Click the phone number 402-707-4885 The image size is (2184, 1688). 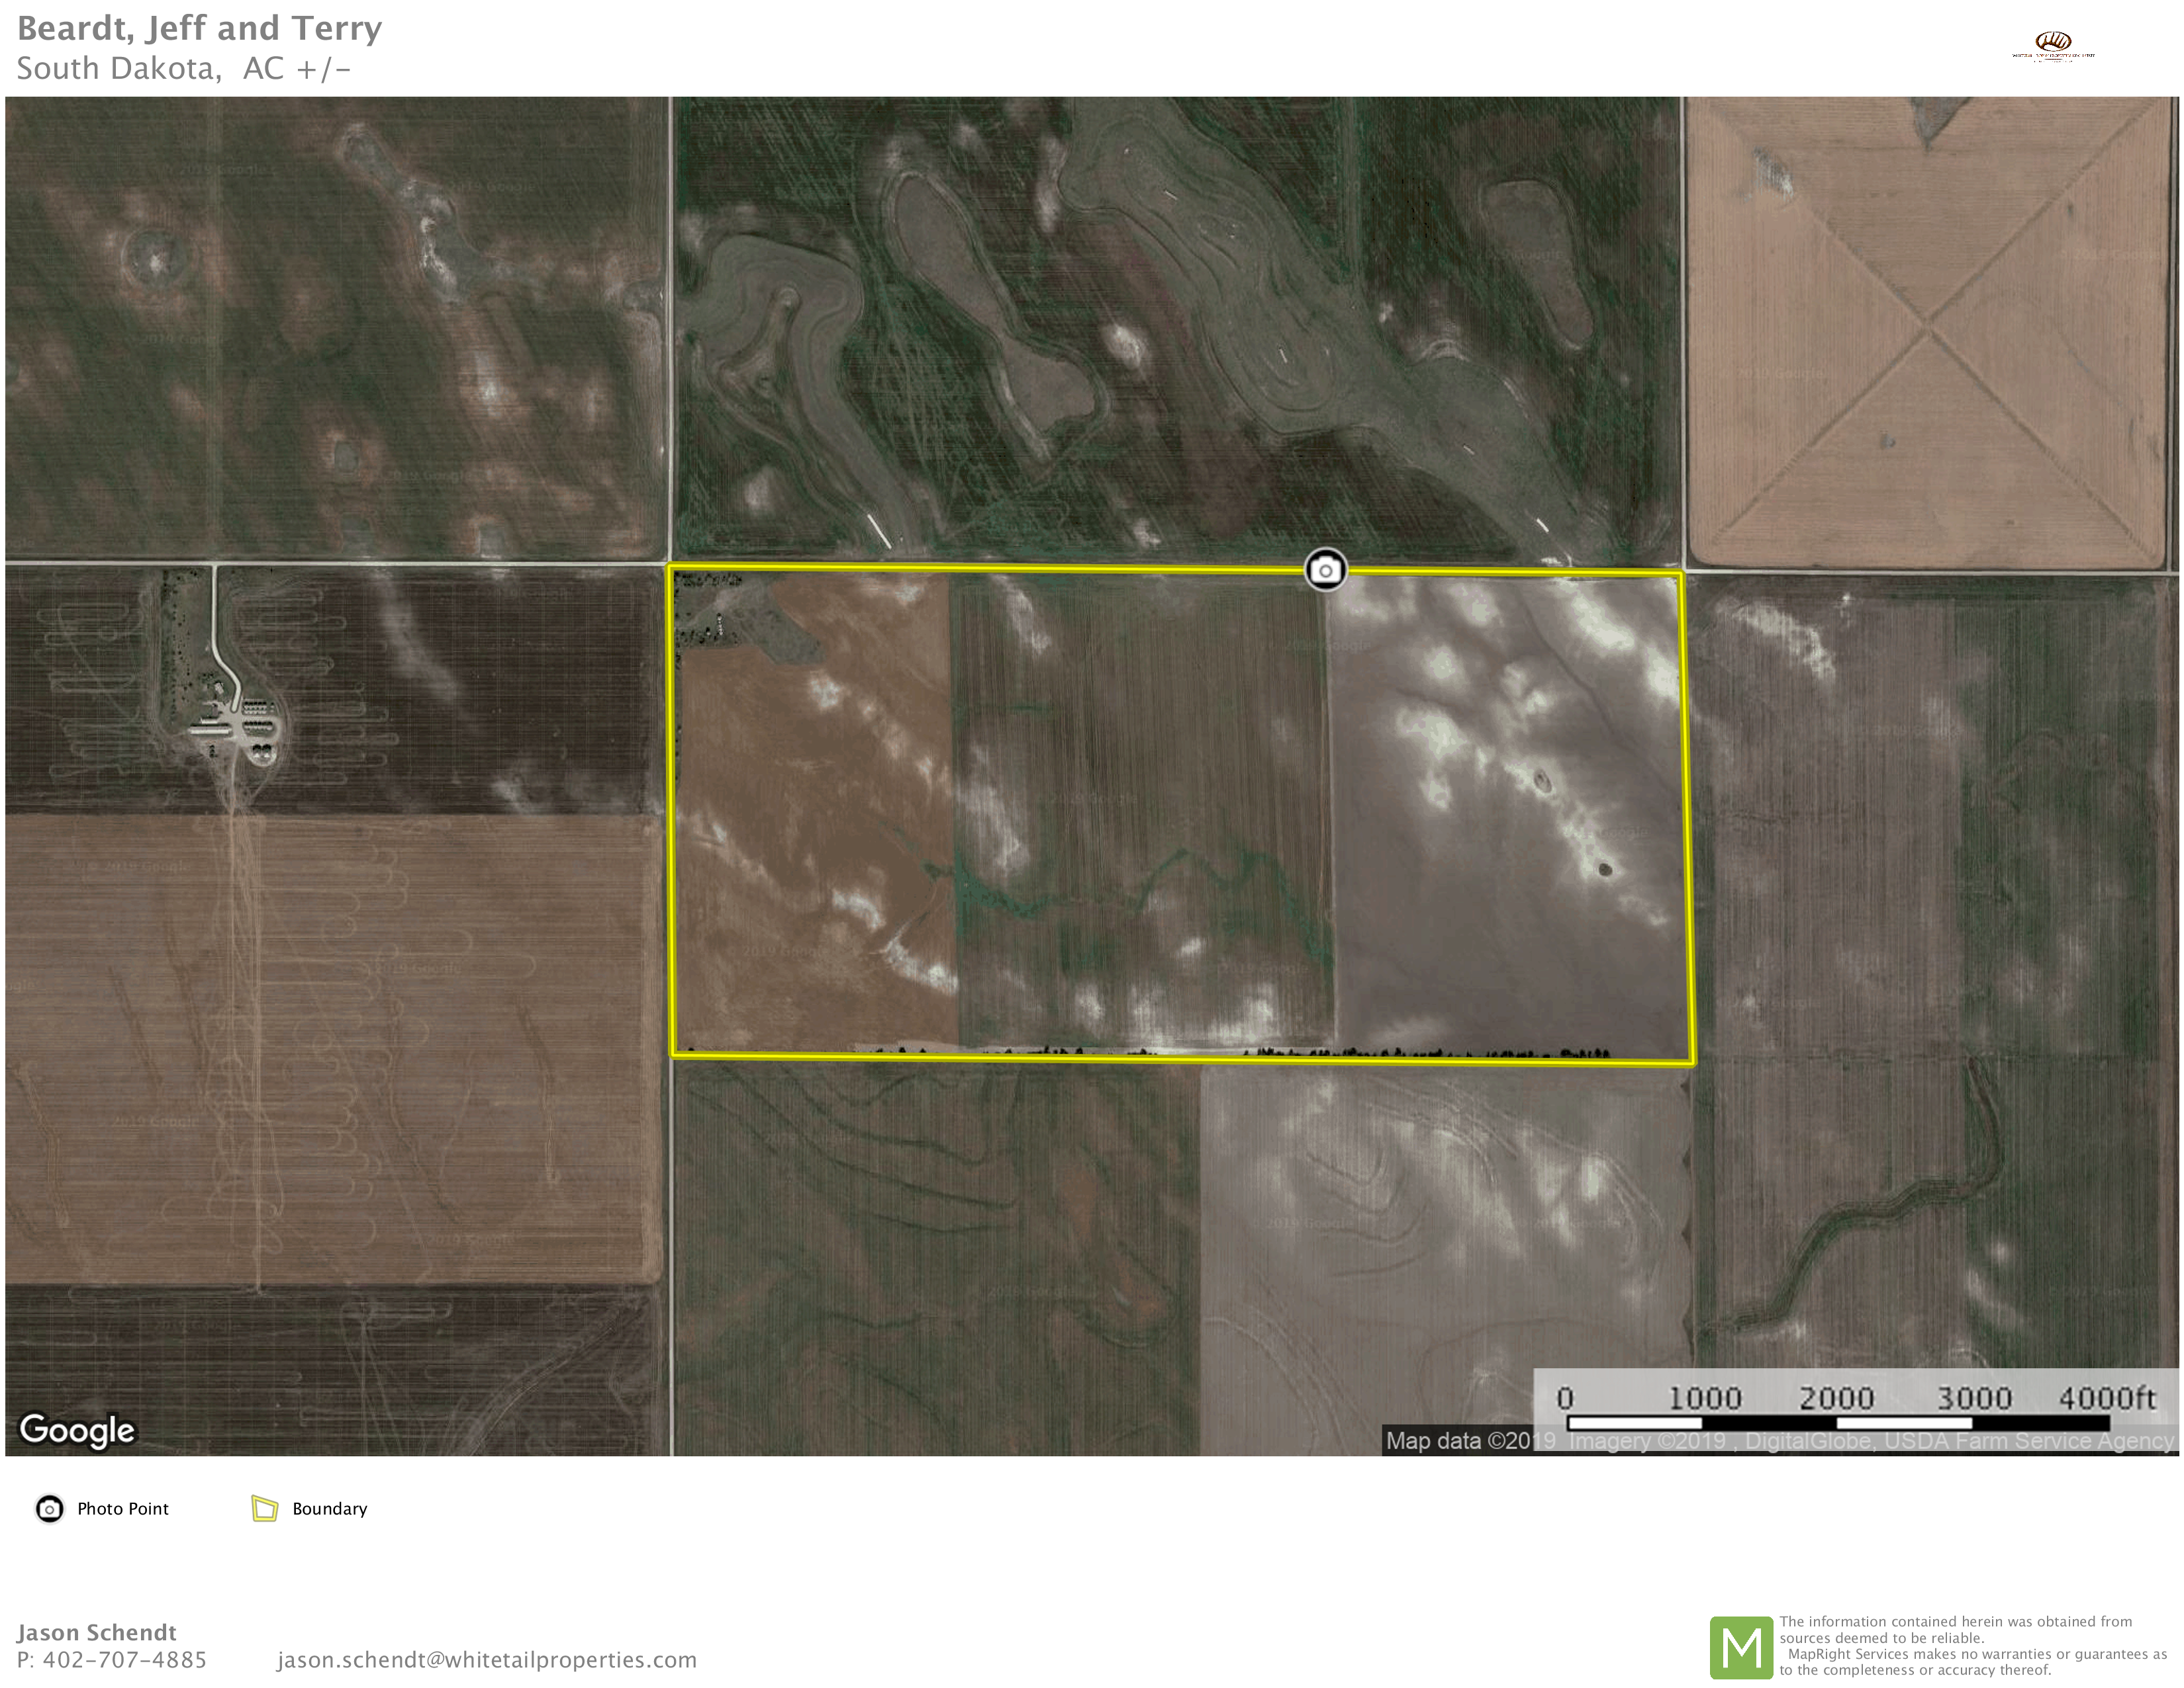[x=124, y=1660]
